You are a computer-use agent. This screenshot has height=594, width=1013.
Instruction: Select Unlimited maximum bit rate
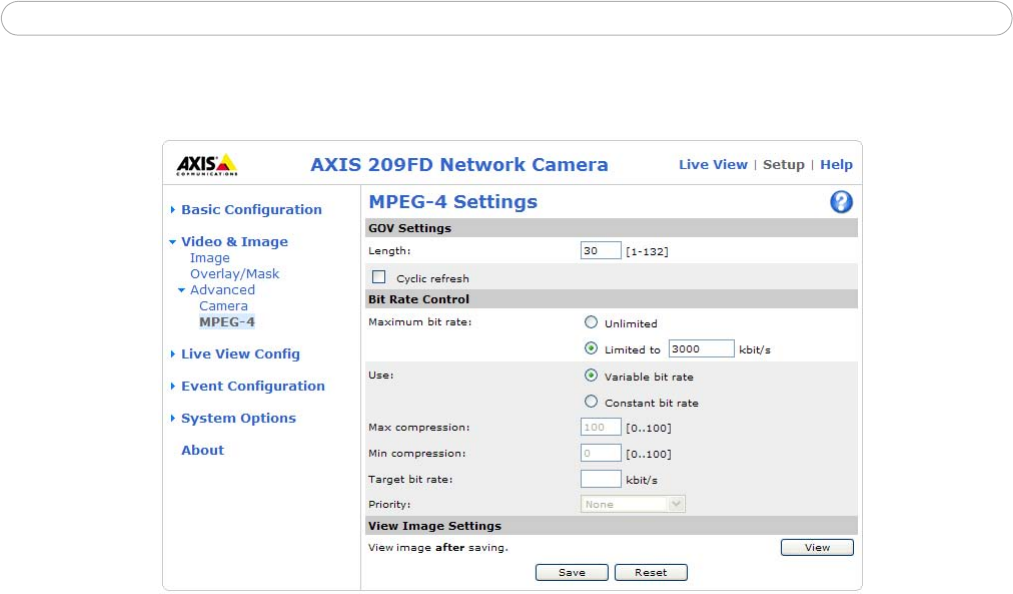(x=591, y=323)
